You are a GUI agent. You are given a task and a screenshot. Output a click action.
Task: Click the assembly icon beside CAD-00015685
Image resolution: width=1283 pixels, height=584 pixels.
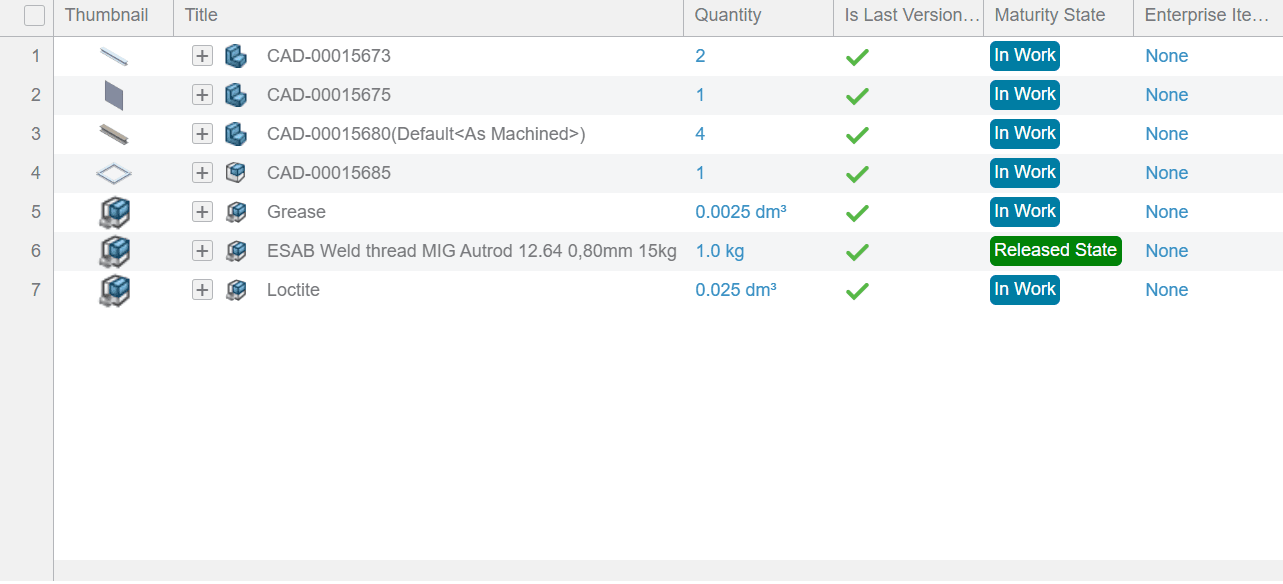tap(236, 173)
